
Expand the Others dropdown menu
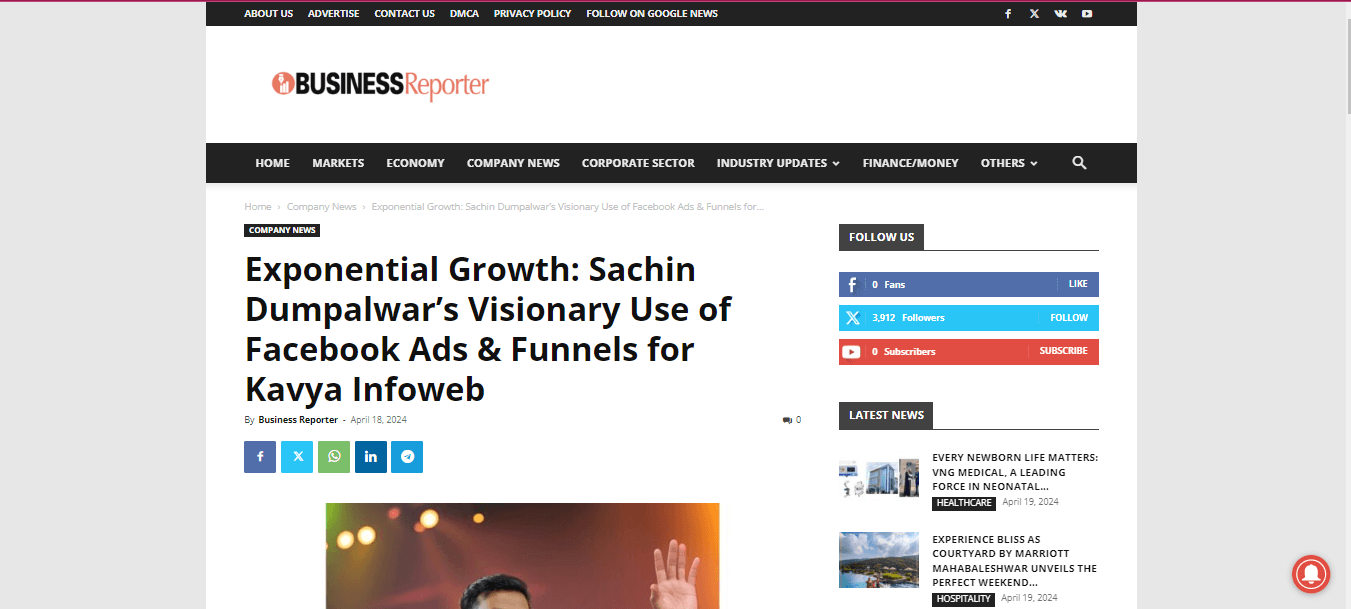pyautogui.click(x=1009, y=163)
